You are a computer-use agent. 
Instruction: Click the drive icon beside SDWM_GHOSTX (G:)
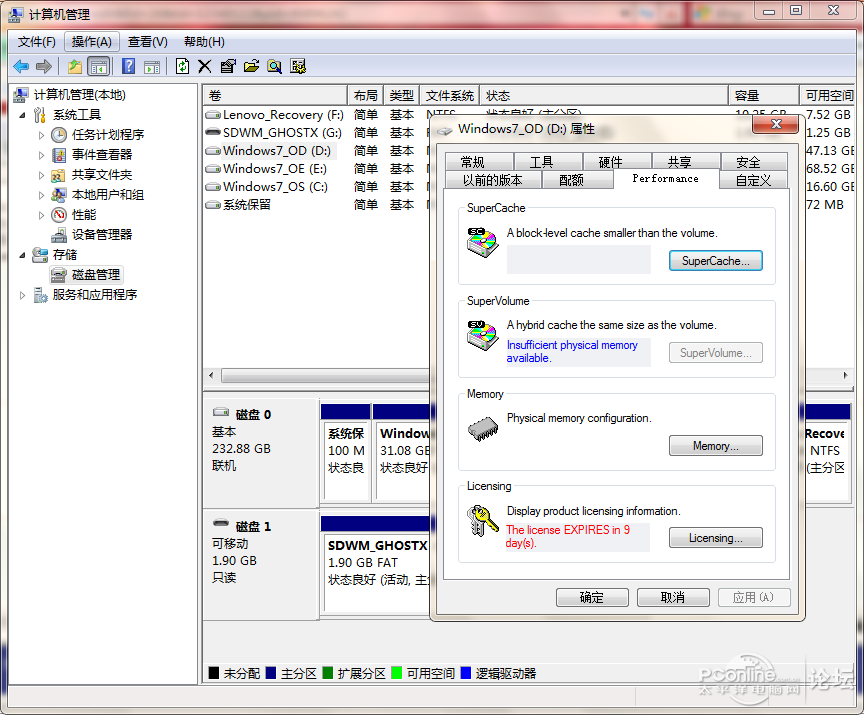point(213,133)
